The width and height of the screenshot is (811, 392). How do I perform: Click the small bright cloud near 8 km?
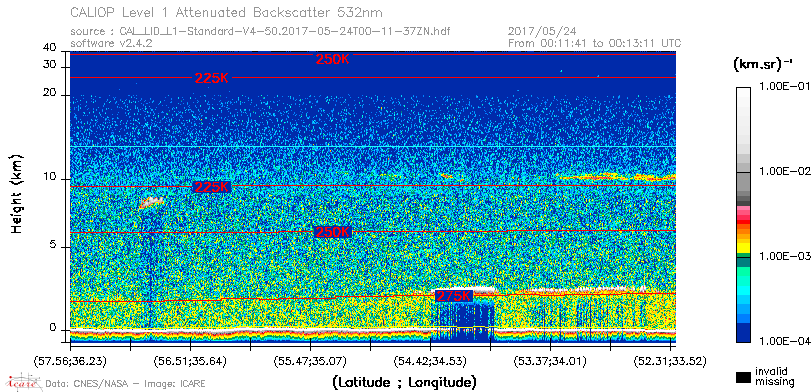point(151,202)
